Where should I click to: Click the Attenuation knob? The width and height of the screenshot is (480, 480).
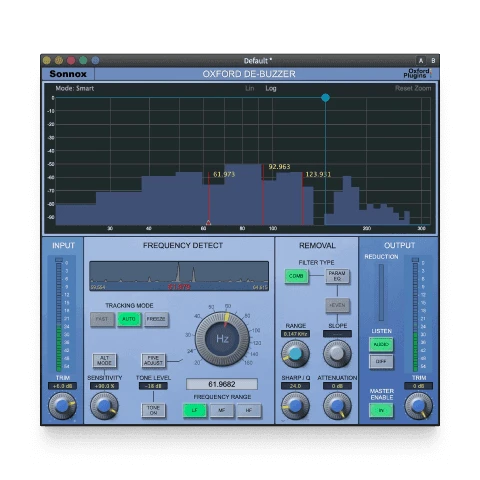[x=337, y=406]
